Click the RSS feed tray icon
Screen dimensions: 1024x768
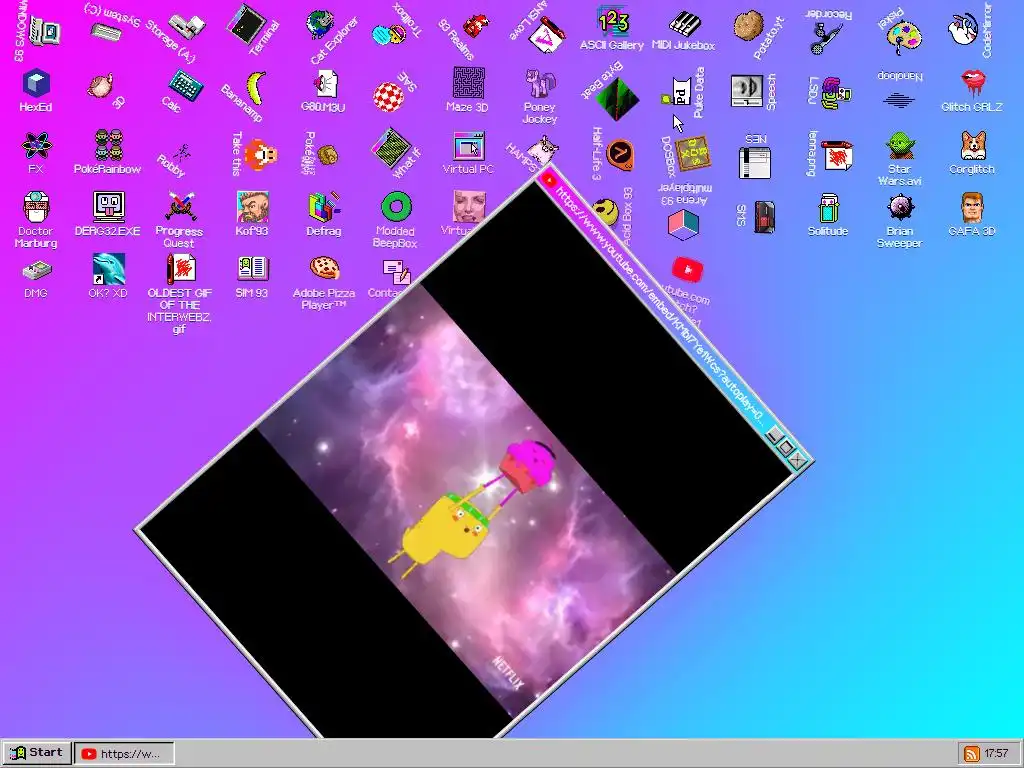pyautogui.click(x=972, y=754)
